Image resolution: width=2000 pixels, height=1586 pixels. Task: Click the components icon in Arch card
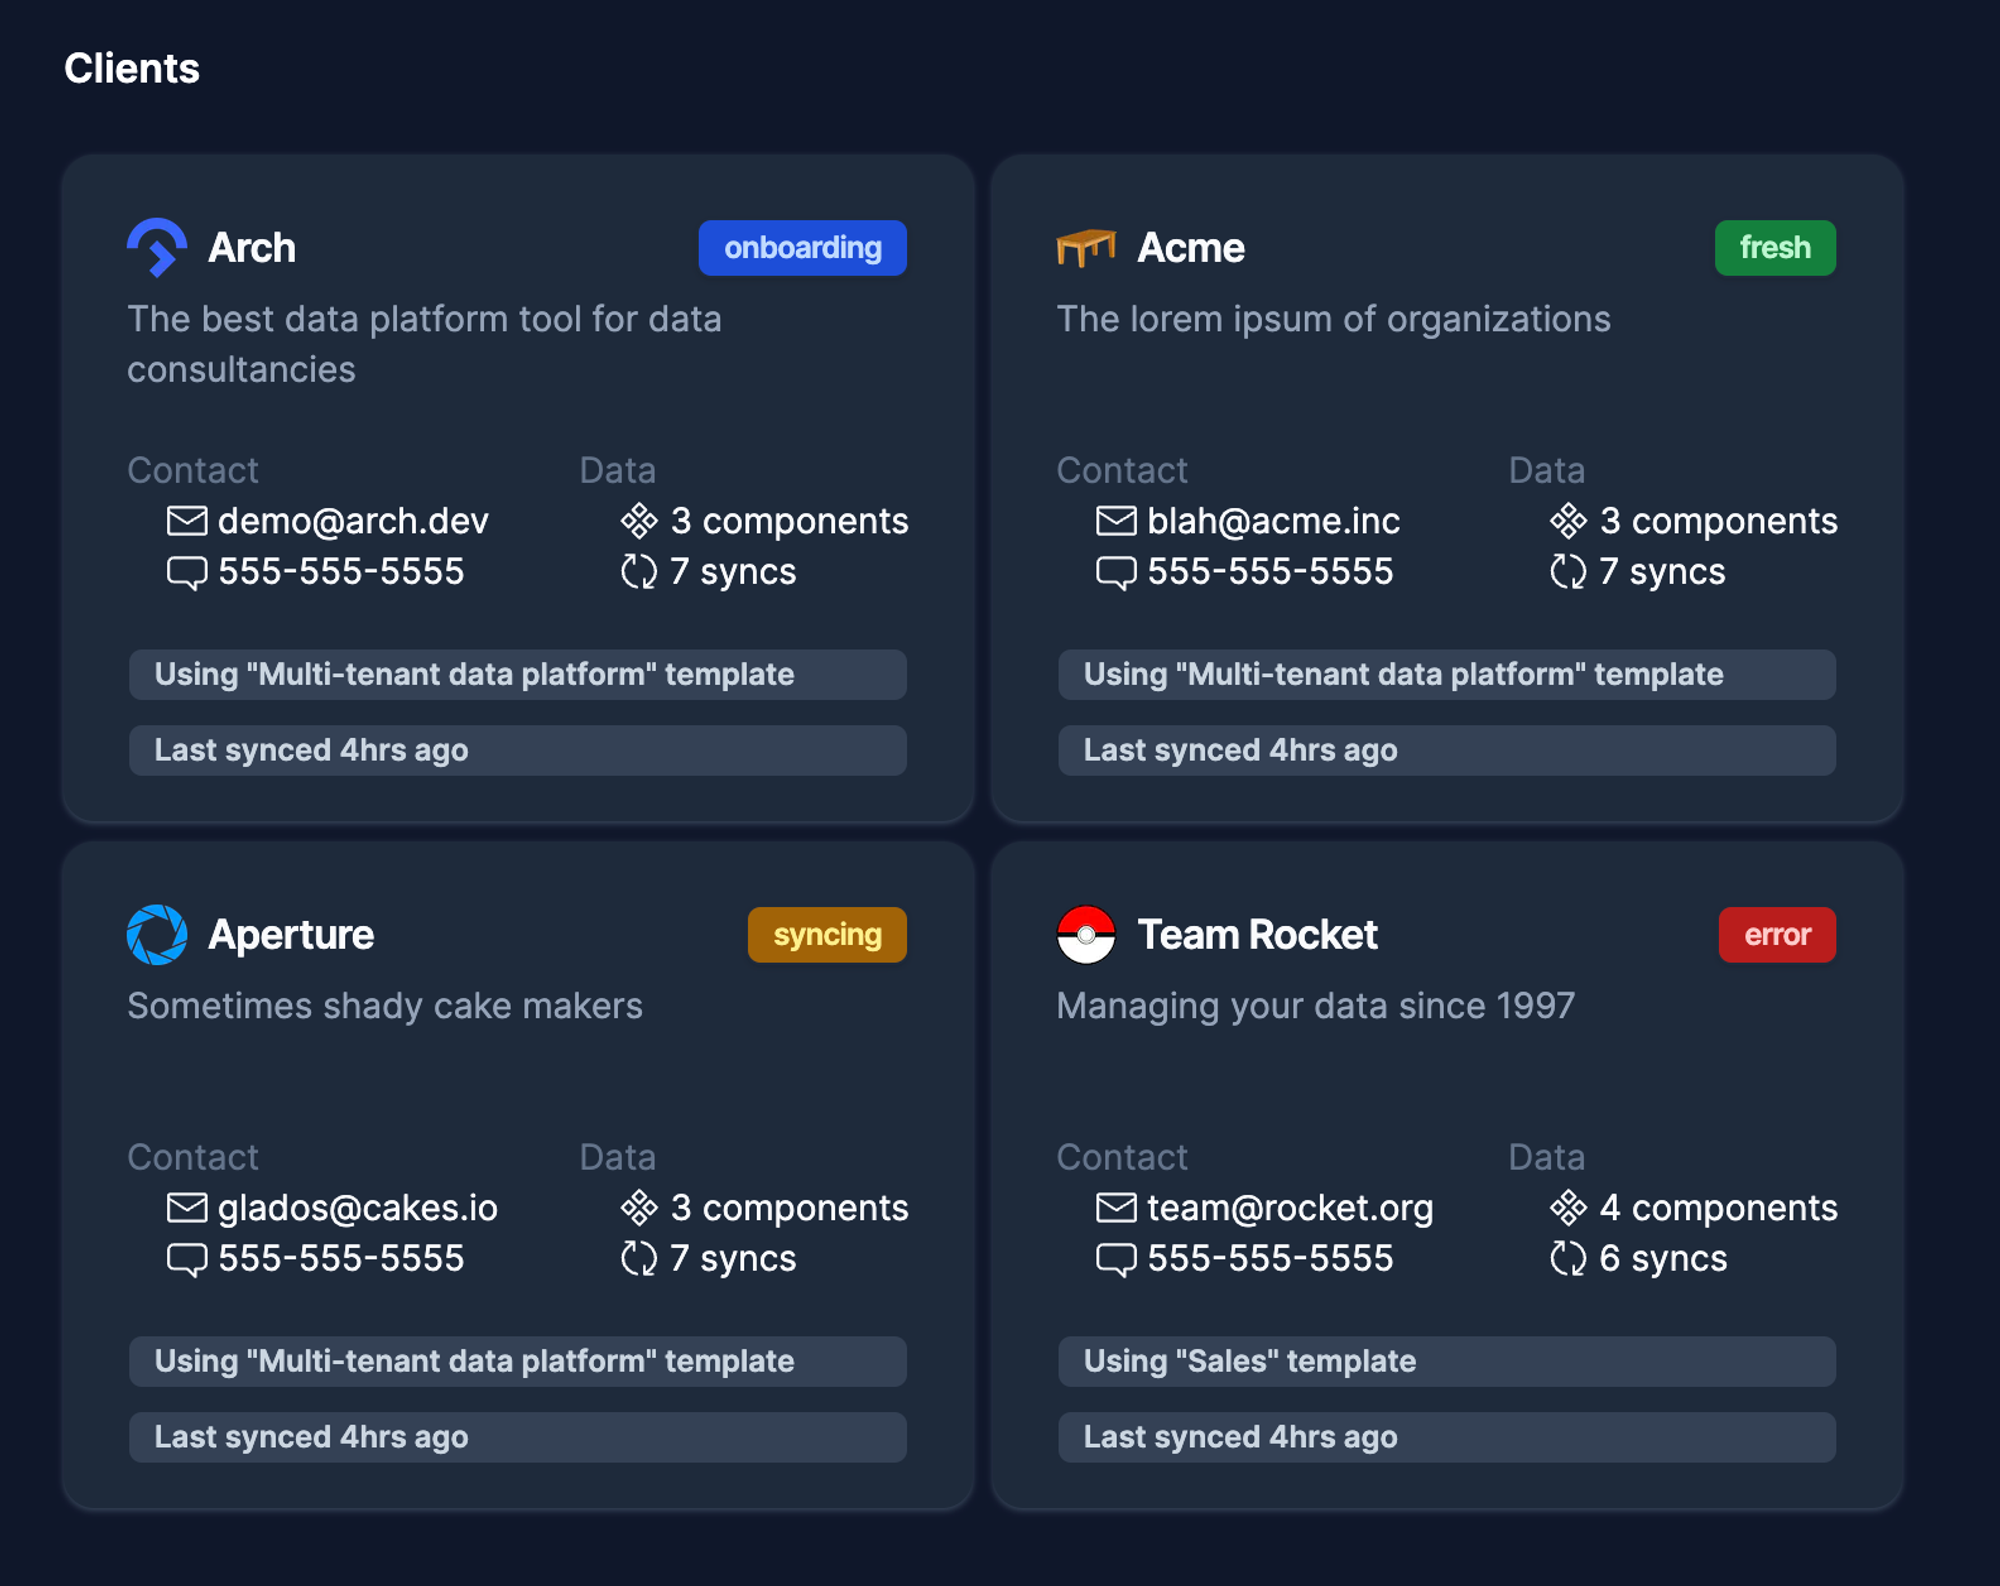click(639, 521)
